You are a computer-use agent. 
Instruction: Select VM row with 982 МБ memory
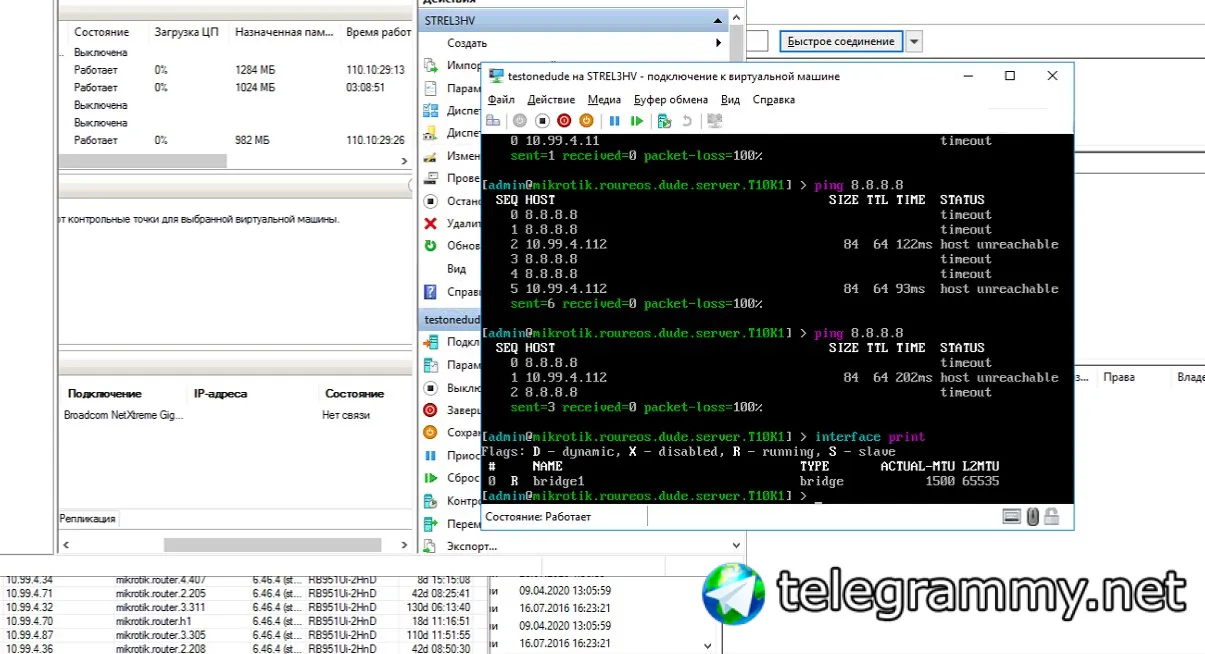tap(235, 140)
